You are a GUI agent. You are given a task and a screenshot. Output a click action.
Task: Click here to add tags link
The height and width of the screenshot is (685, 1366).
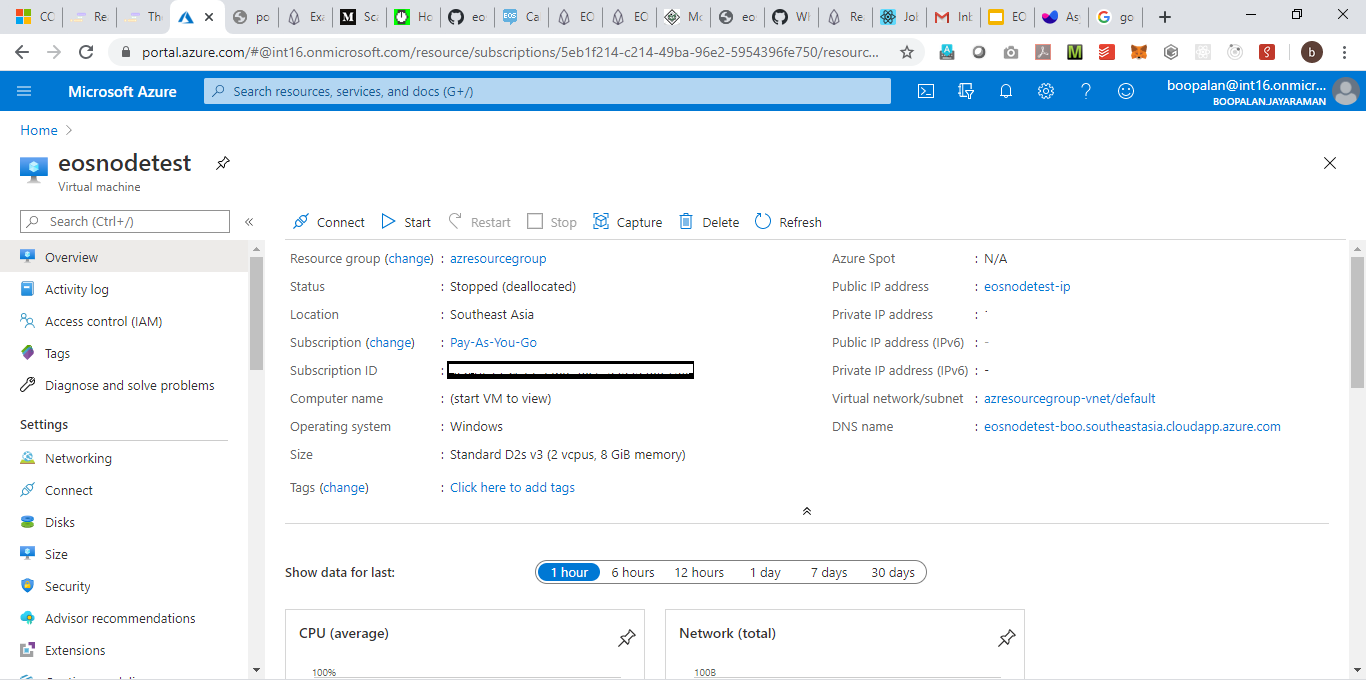click(x=512, y=487)
